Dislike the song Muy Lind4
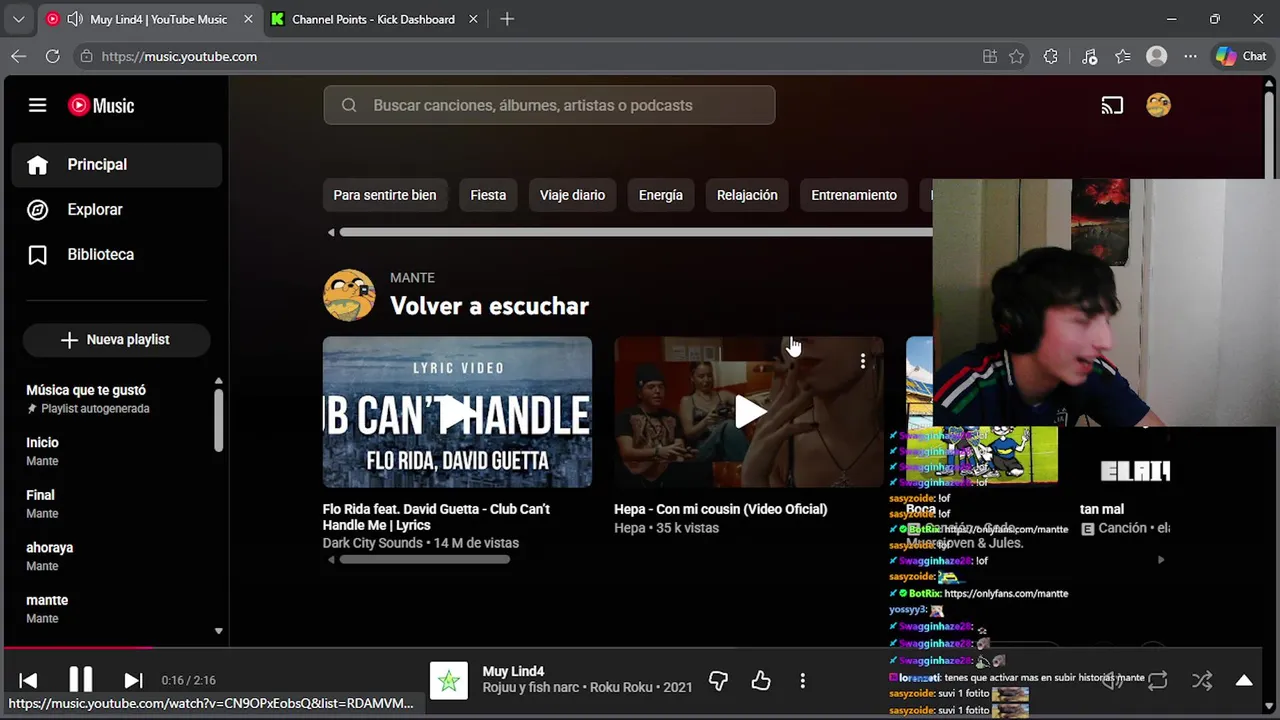 click(718, 681)
